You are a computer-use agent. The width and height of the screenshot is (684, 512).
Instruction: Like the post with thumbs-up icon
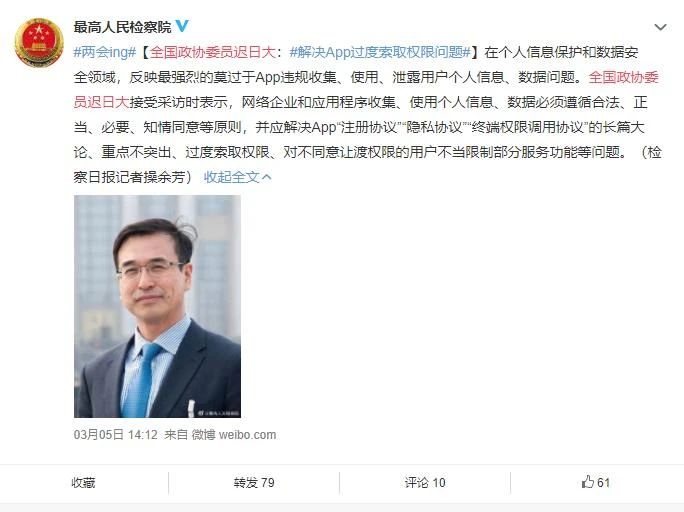(588, 481)
